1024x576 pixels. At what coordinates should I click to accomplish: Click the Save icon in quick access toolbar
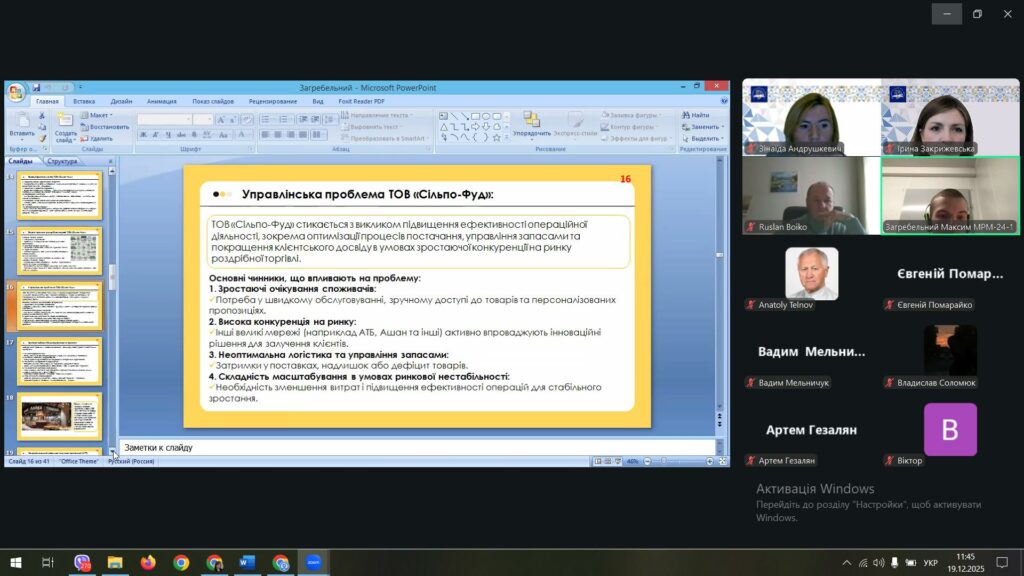(36, 88)
